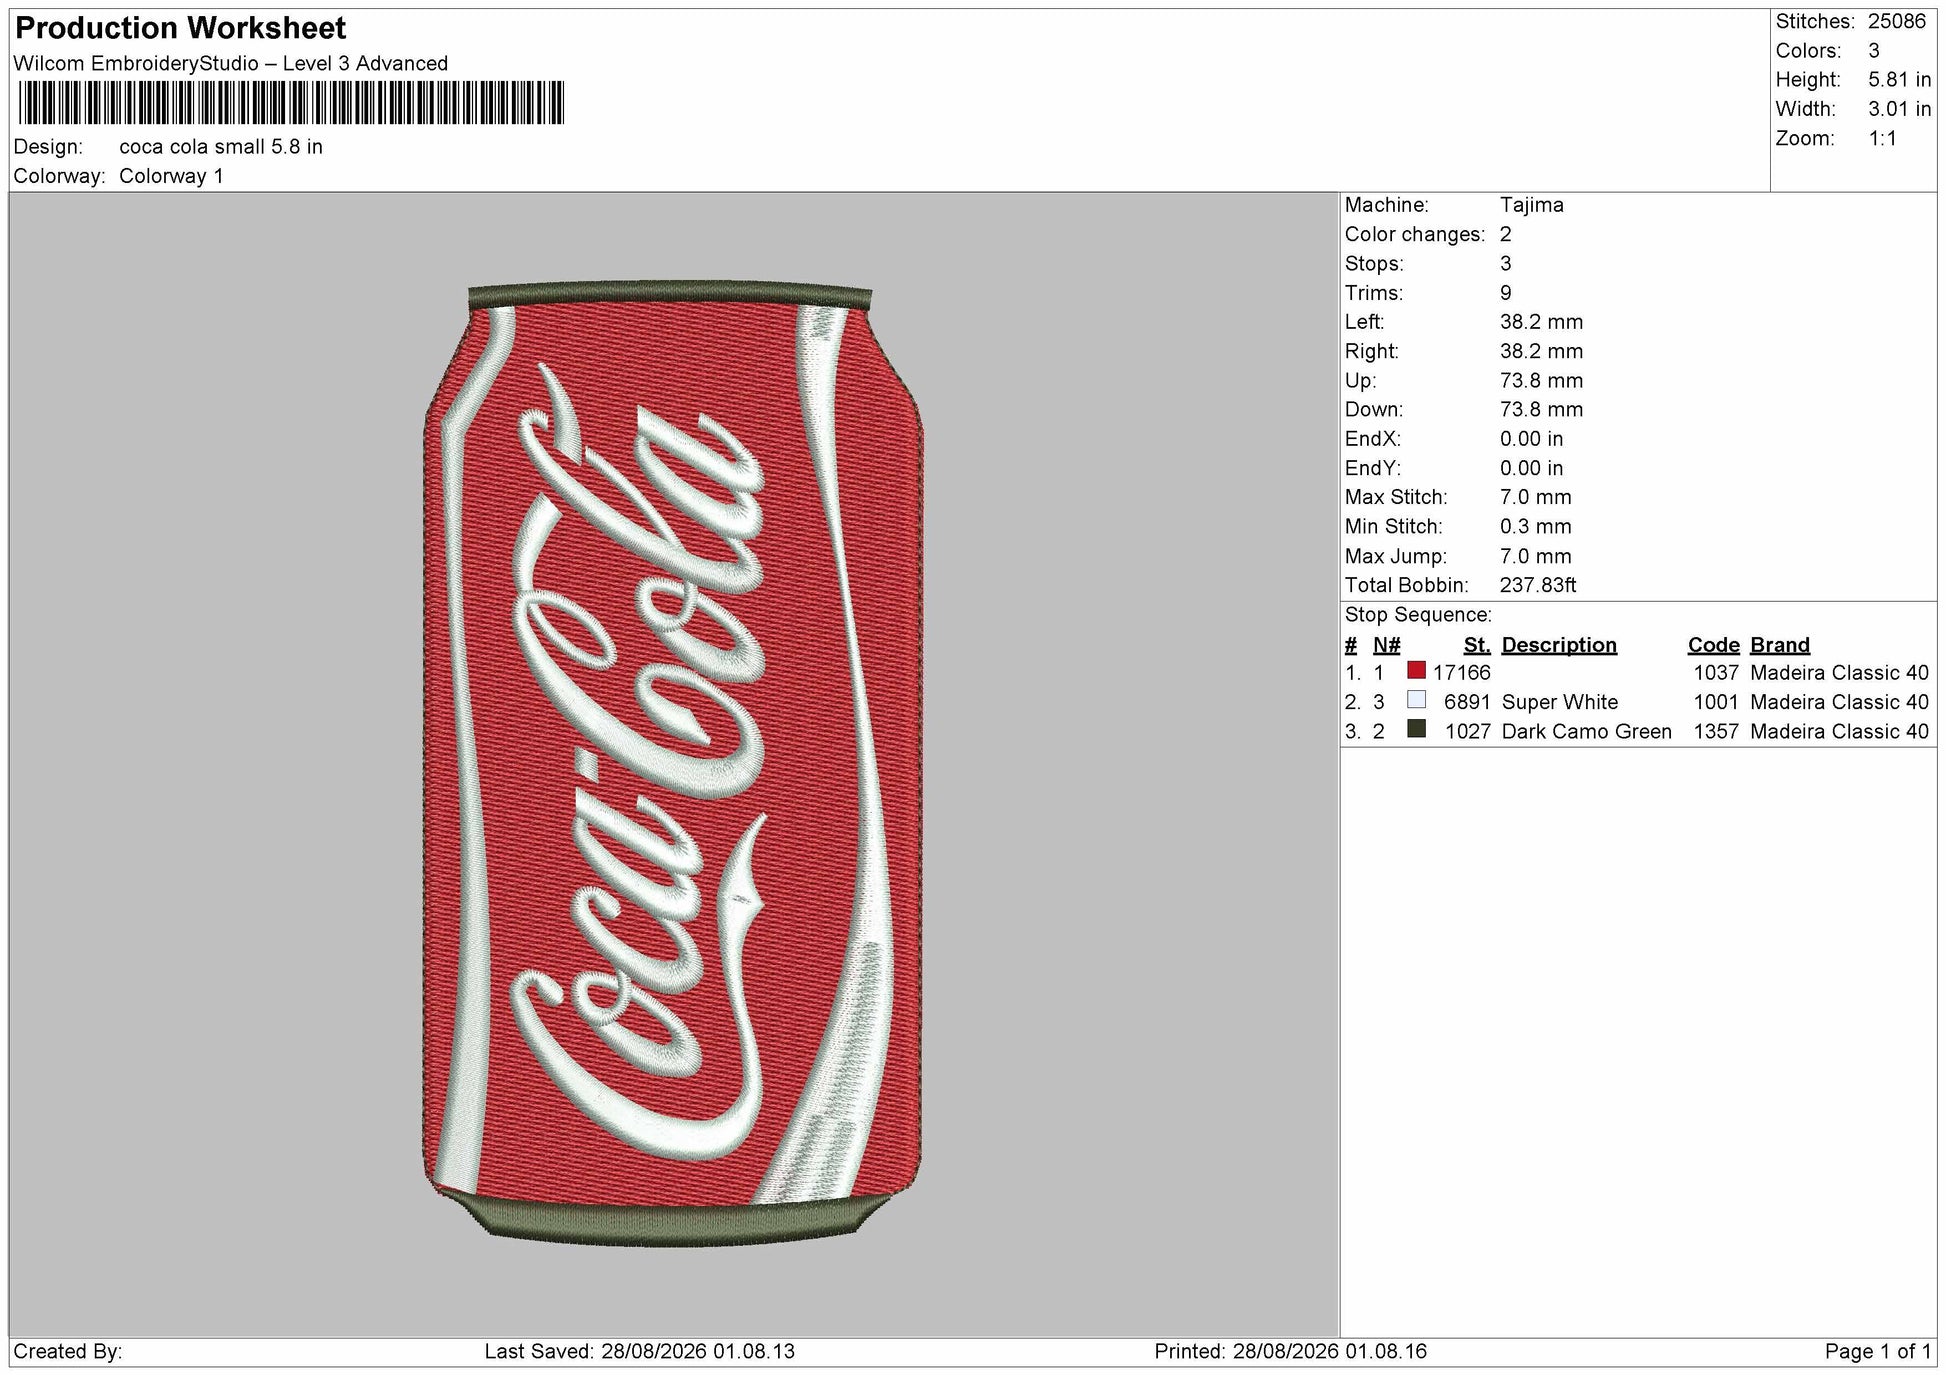The height and width of the screenshot is (1375, 1946).
Task: Click the "Brand" column header
Action: [x=1780, y=645]
